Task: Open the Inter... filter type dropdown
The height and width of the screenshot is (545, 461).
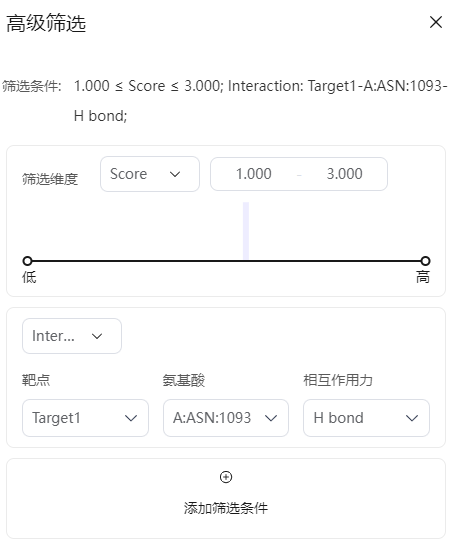Action: [x=72, y=336]
